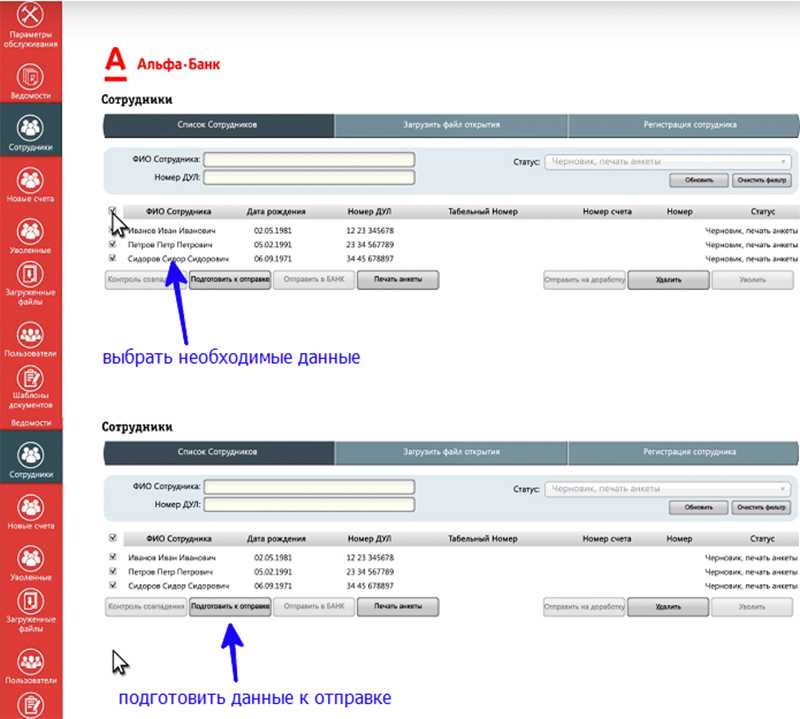Open Загруженные файлы in the upper sidebar

click(30, 284)
